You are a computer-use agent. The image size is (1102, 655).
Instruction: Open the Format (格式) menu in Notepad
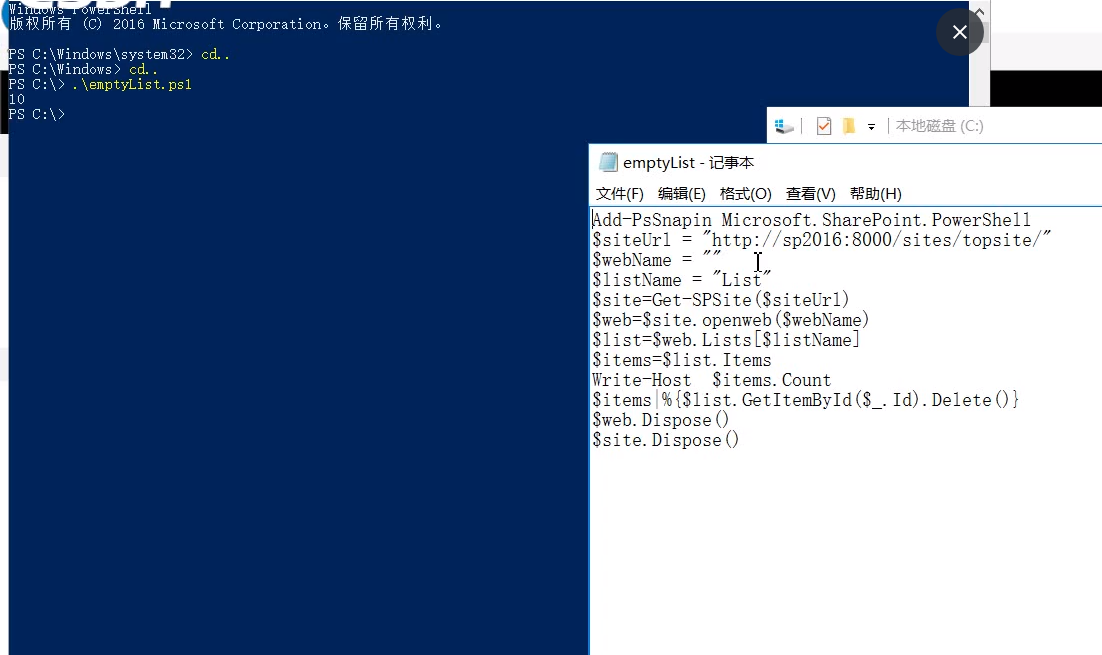point(745,194)
